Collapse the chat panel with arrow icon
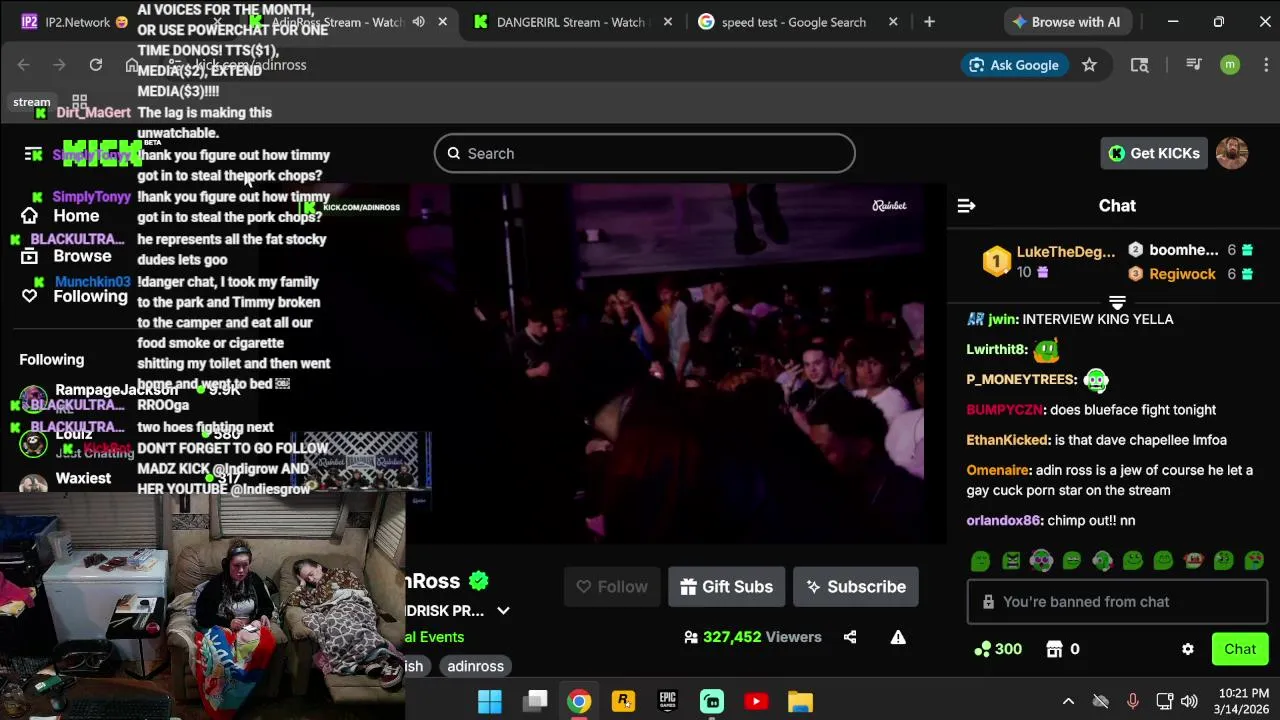1280x720 pixels. tap(966, 206)
